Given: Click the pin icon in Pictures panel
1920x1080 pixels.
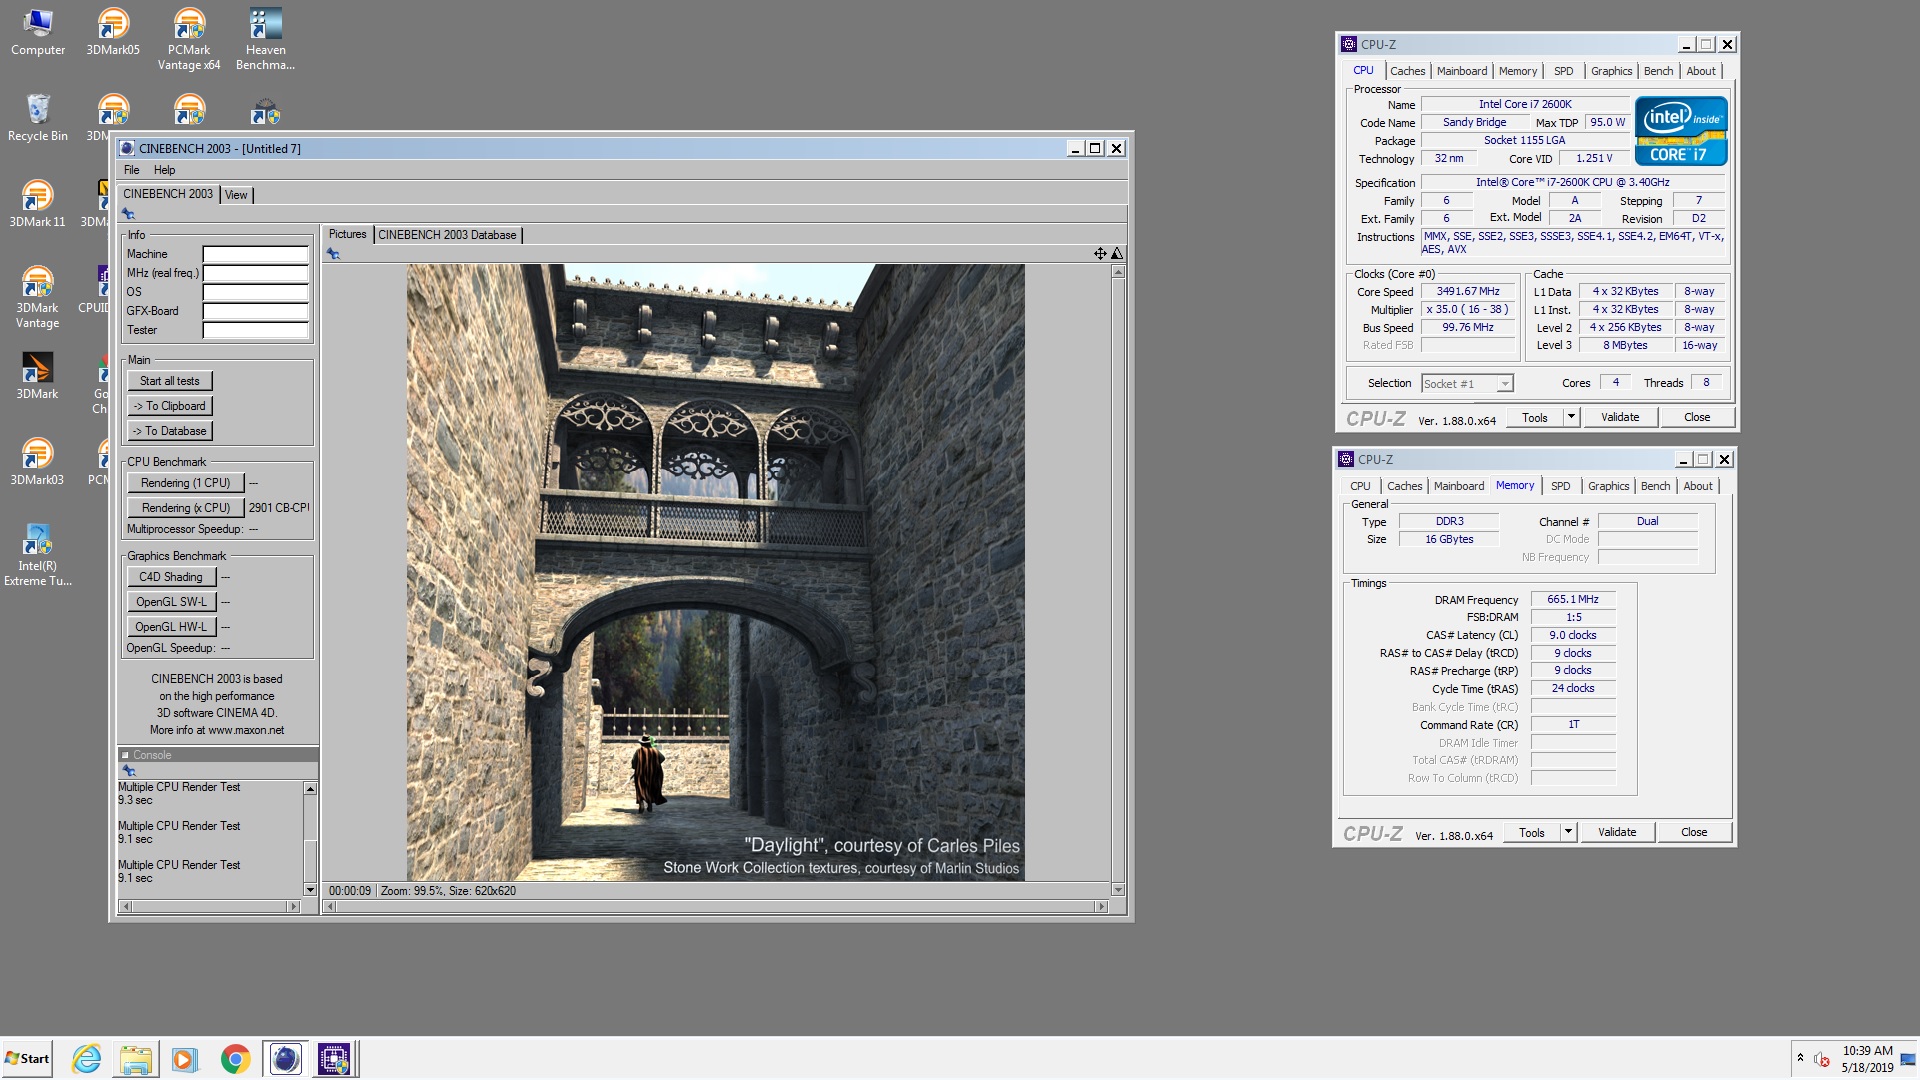Looking at the screenshot, I should pos(333,254).
